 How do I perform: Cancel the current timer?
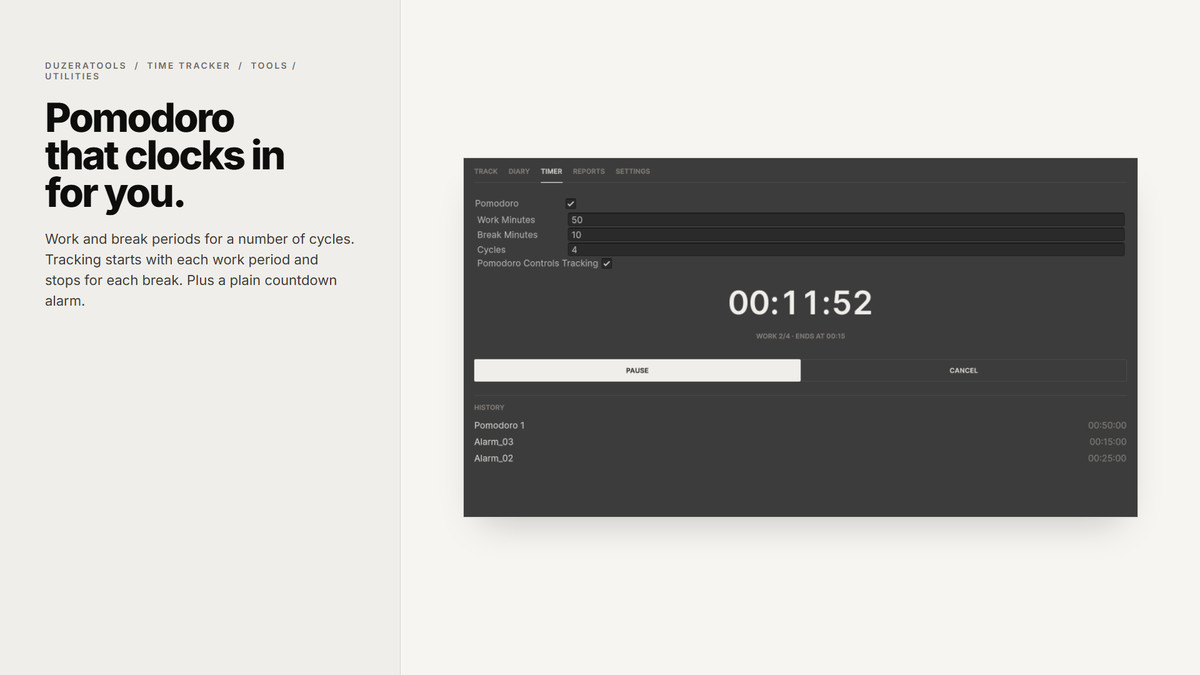click(x=964, y=370)
